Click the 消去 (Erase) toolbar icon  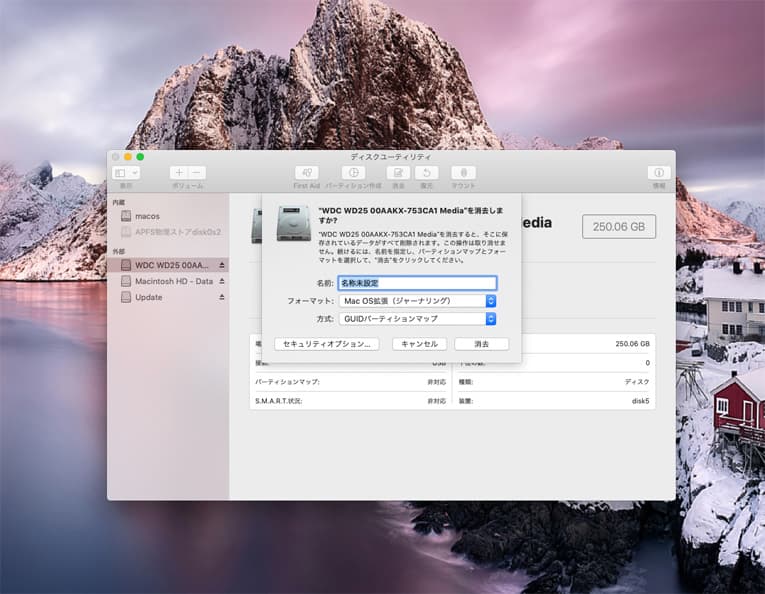(x=398, y=173)
